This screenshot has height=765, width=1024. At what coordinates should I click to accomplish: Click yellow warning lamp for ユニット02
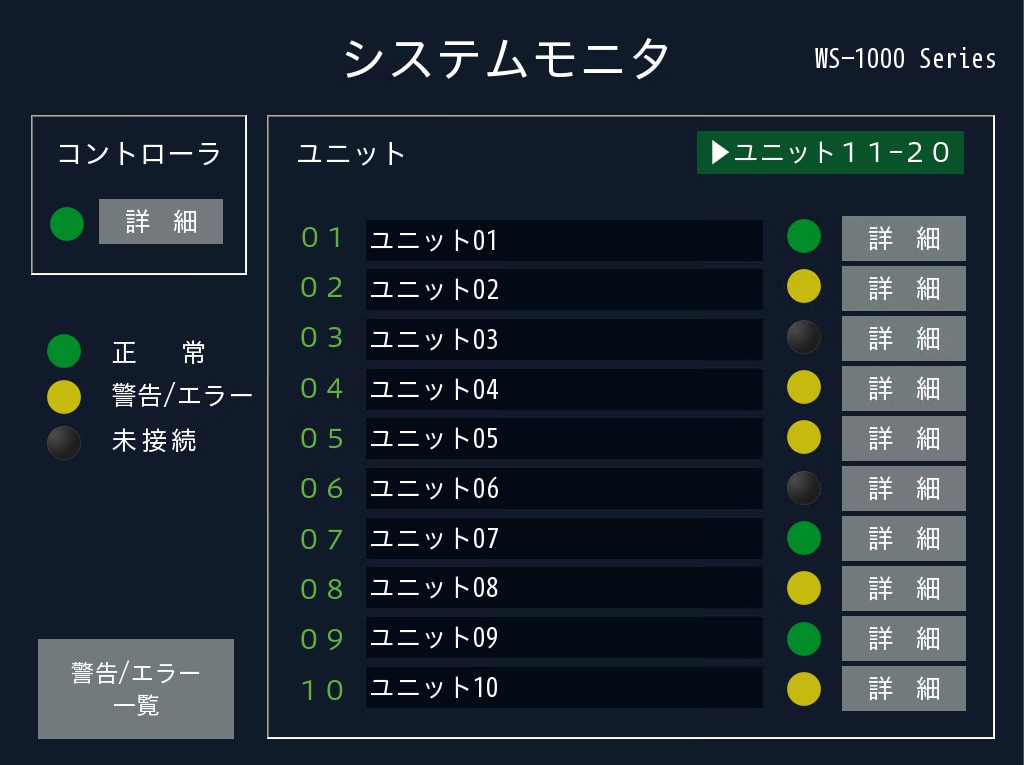pos(804,287)
